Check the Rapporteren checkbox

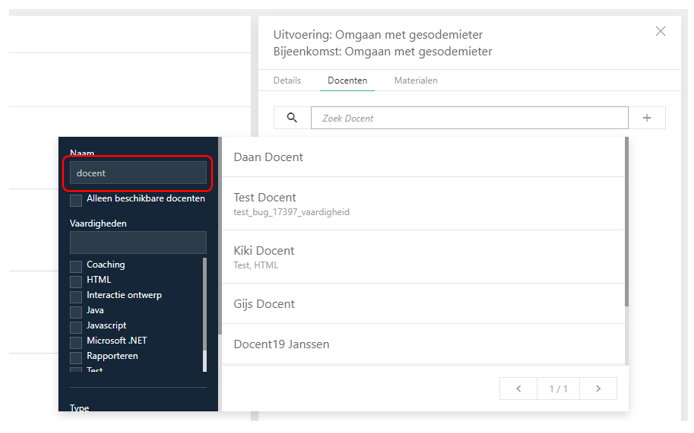76,356
